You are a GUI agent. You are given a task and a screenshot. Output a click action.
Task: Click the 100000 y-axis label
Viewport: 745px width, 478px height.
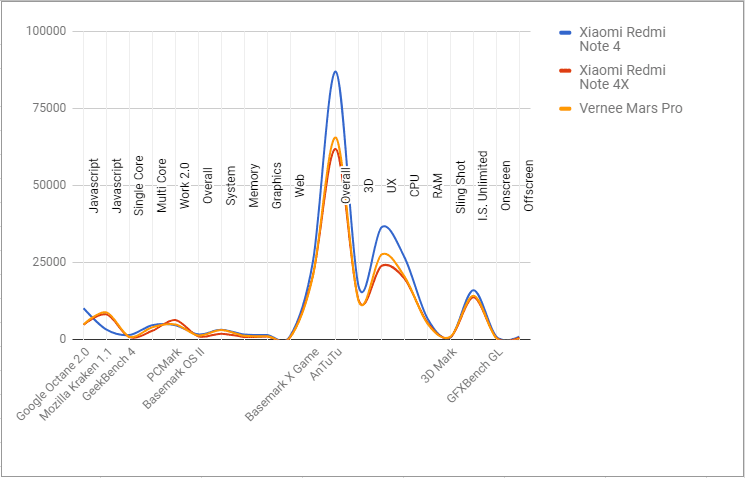click(46, 31)
